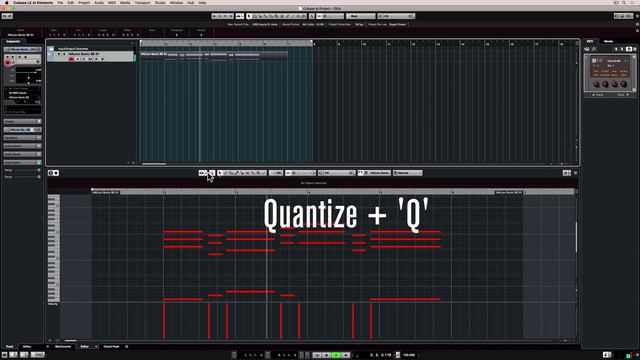The image size is (640, 360).
Task: Open Key Editor toolbar setup gear
Action: 576,173
